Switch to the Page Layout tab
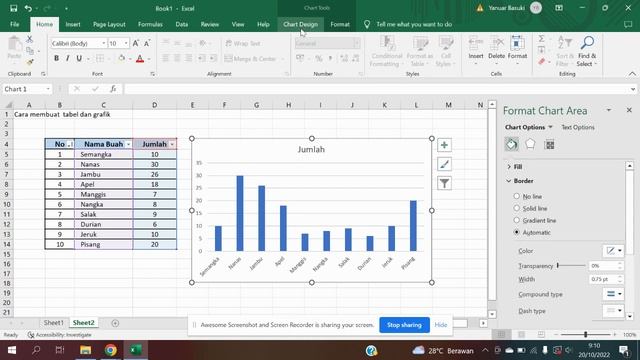640x360 pixels. [109, 24]
